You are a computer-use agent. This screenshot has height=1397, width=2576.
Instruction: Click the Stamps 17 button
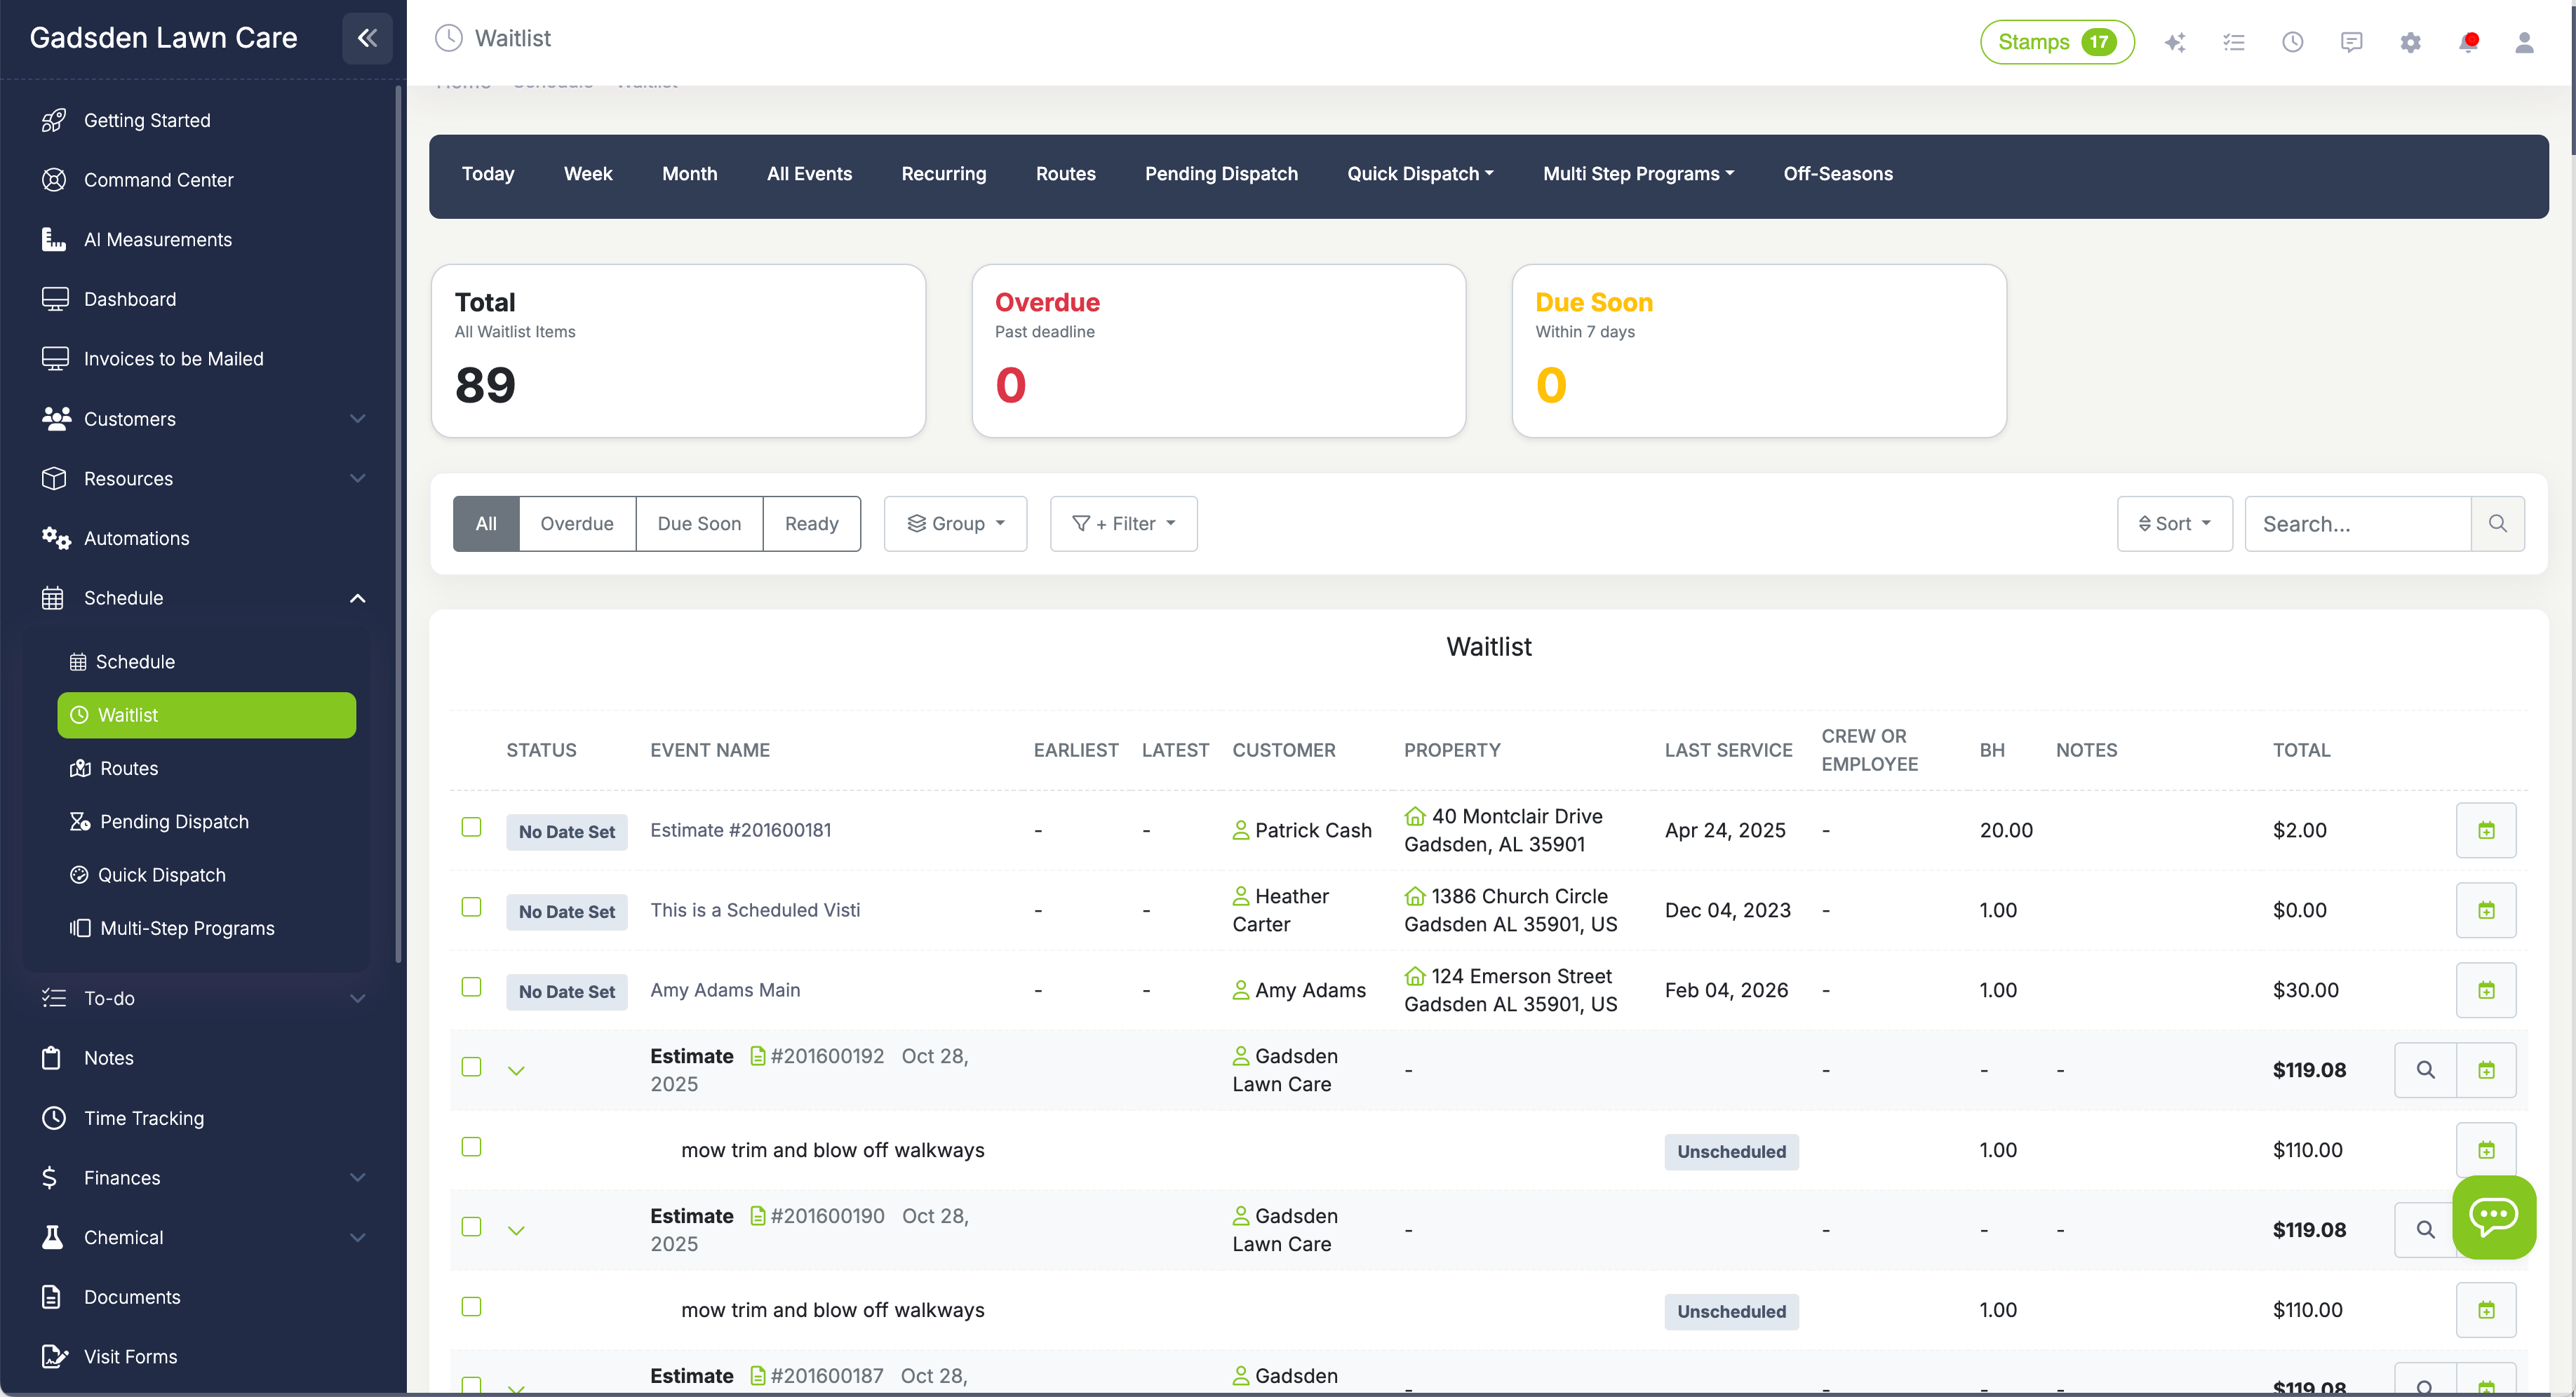point(2056,42)
